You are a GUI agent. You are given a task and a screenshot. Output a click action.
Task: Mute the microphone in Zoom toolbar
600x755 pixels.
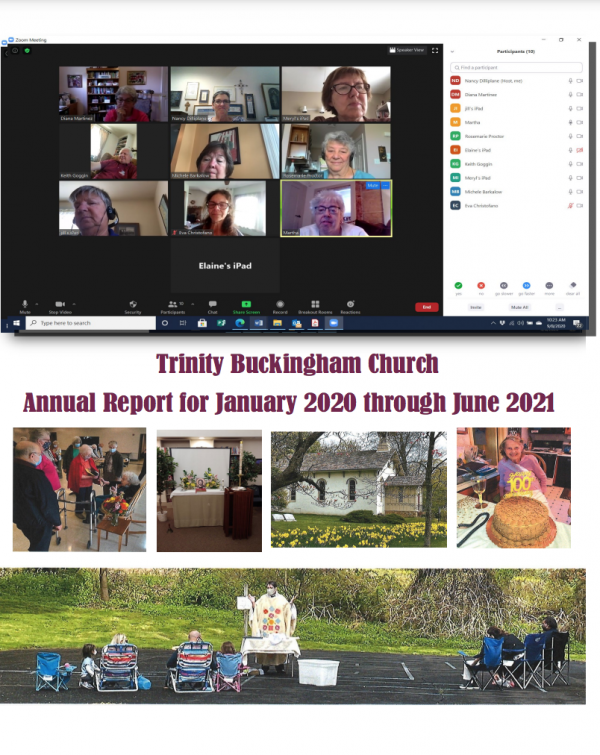(x=25, y=306)
